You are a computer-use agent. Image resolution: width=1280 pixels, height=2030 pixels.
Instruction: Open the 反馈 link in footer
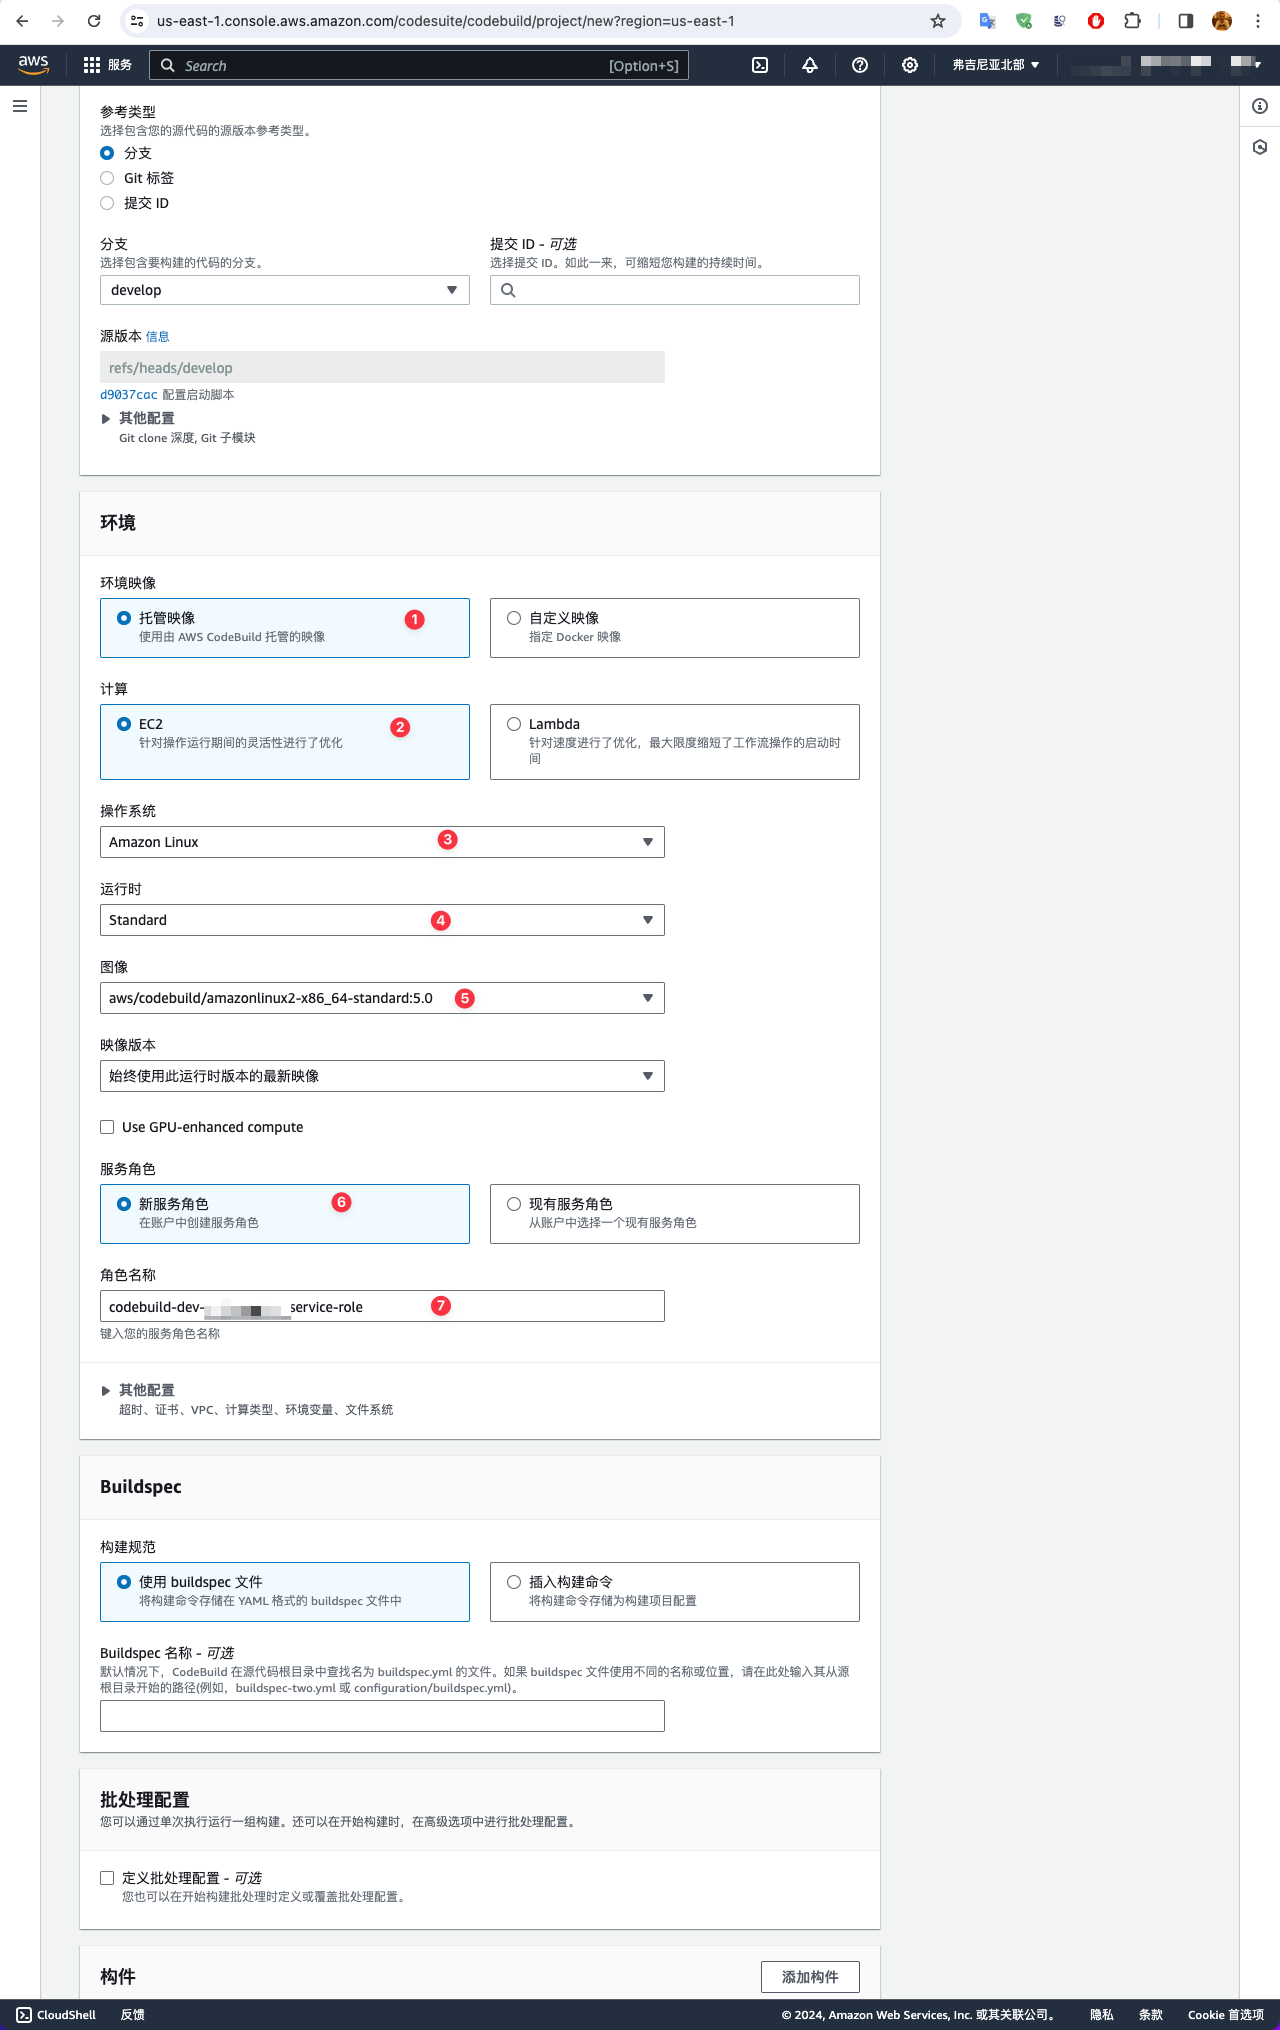(x=133, y=2015)
